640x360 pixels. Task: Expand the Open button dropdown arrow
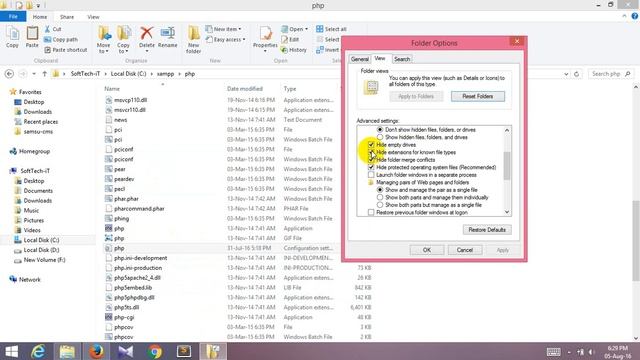[x=307, y=29]
